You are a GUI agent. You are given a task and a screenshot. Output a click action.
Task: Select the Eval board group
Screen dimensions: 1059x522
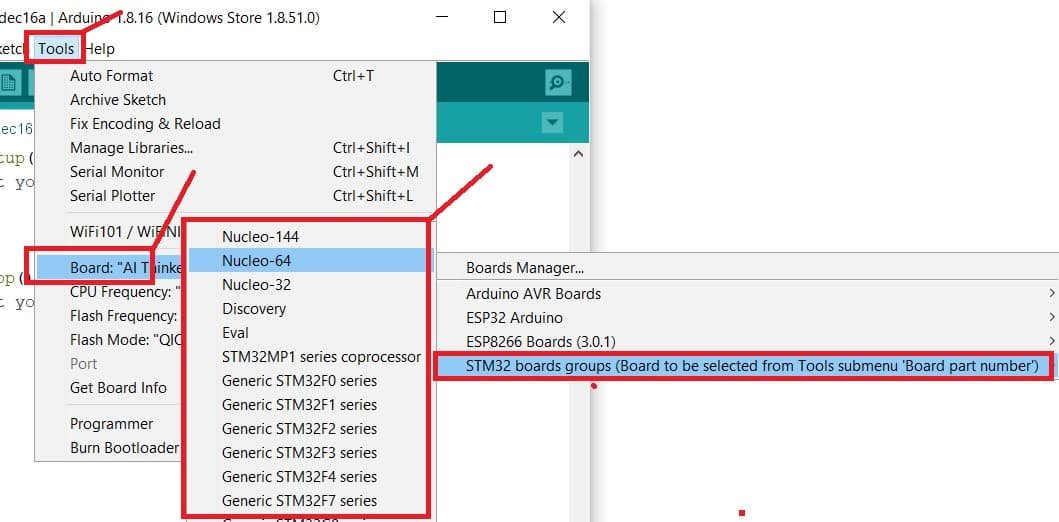[x=307, y=333]
